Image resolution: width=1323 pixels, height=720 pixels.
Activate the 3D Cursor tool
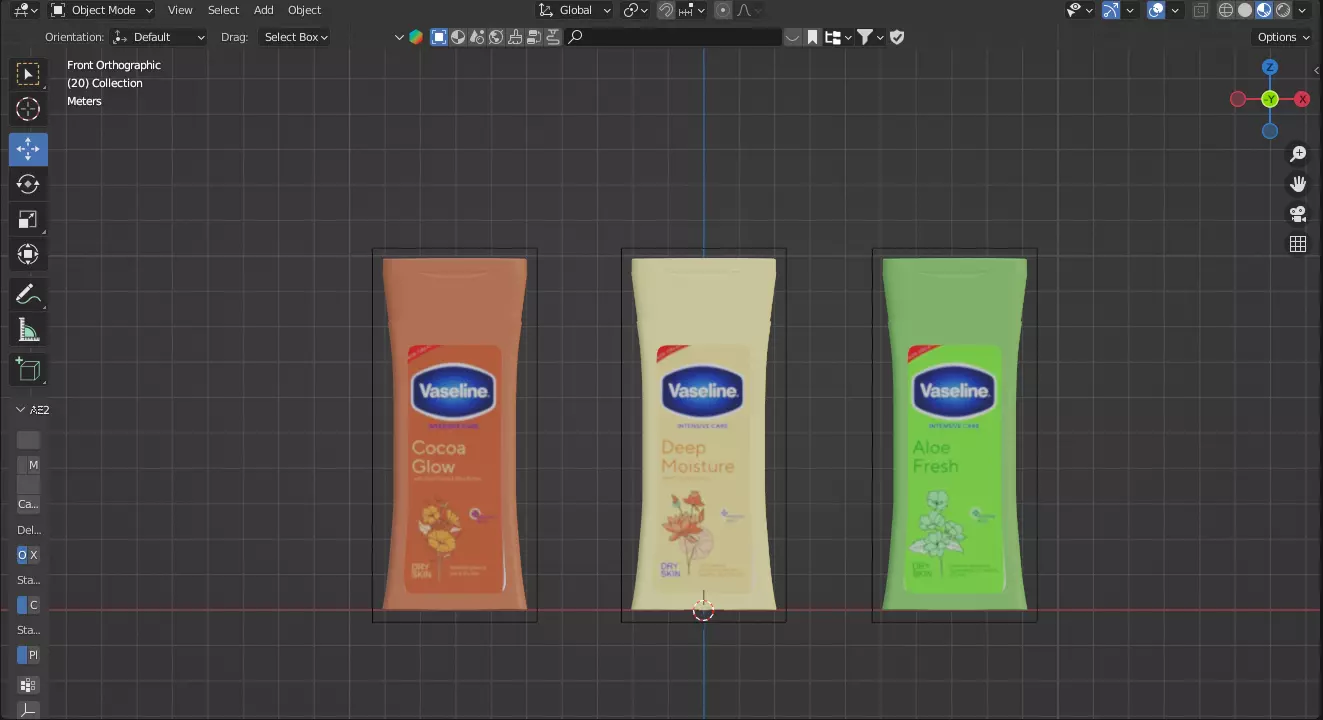(28, 110)
